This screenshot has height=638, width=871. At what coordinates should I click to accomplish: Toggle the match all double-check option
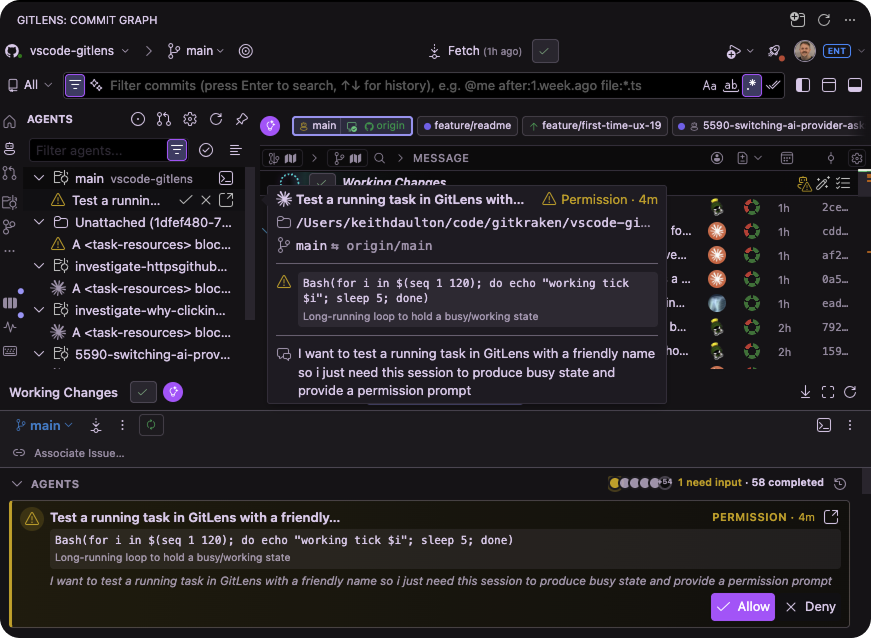click(773, 86)
